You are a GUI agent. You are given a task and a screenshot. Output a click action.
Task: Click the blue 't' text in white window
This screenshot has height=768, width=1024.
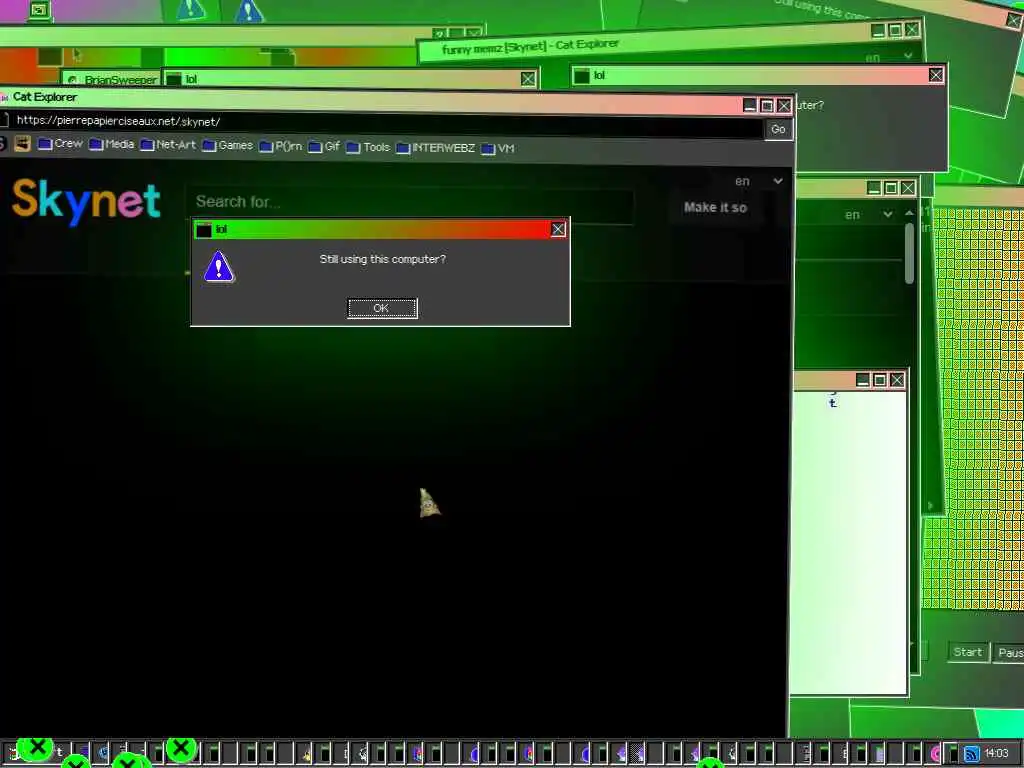click(x=833, y=402)
